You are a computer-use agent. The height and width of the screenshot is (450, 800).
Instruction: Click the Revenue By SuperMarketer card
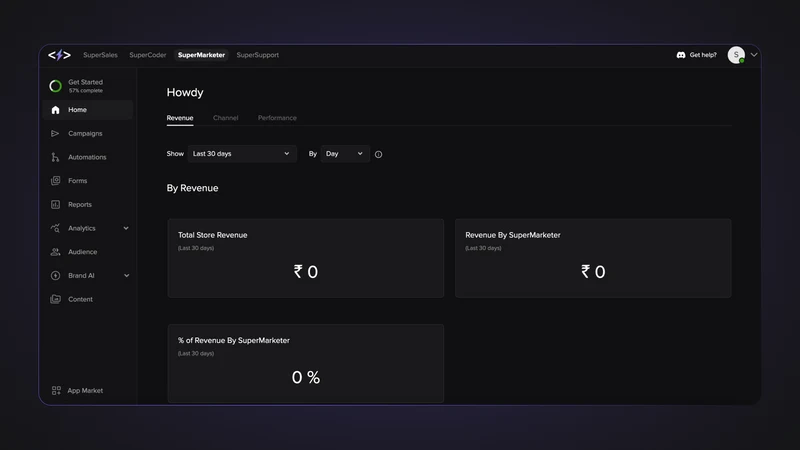(593, 258)
